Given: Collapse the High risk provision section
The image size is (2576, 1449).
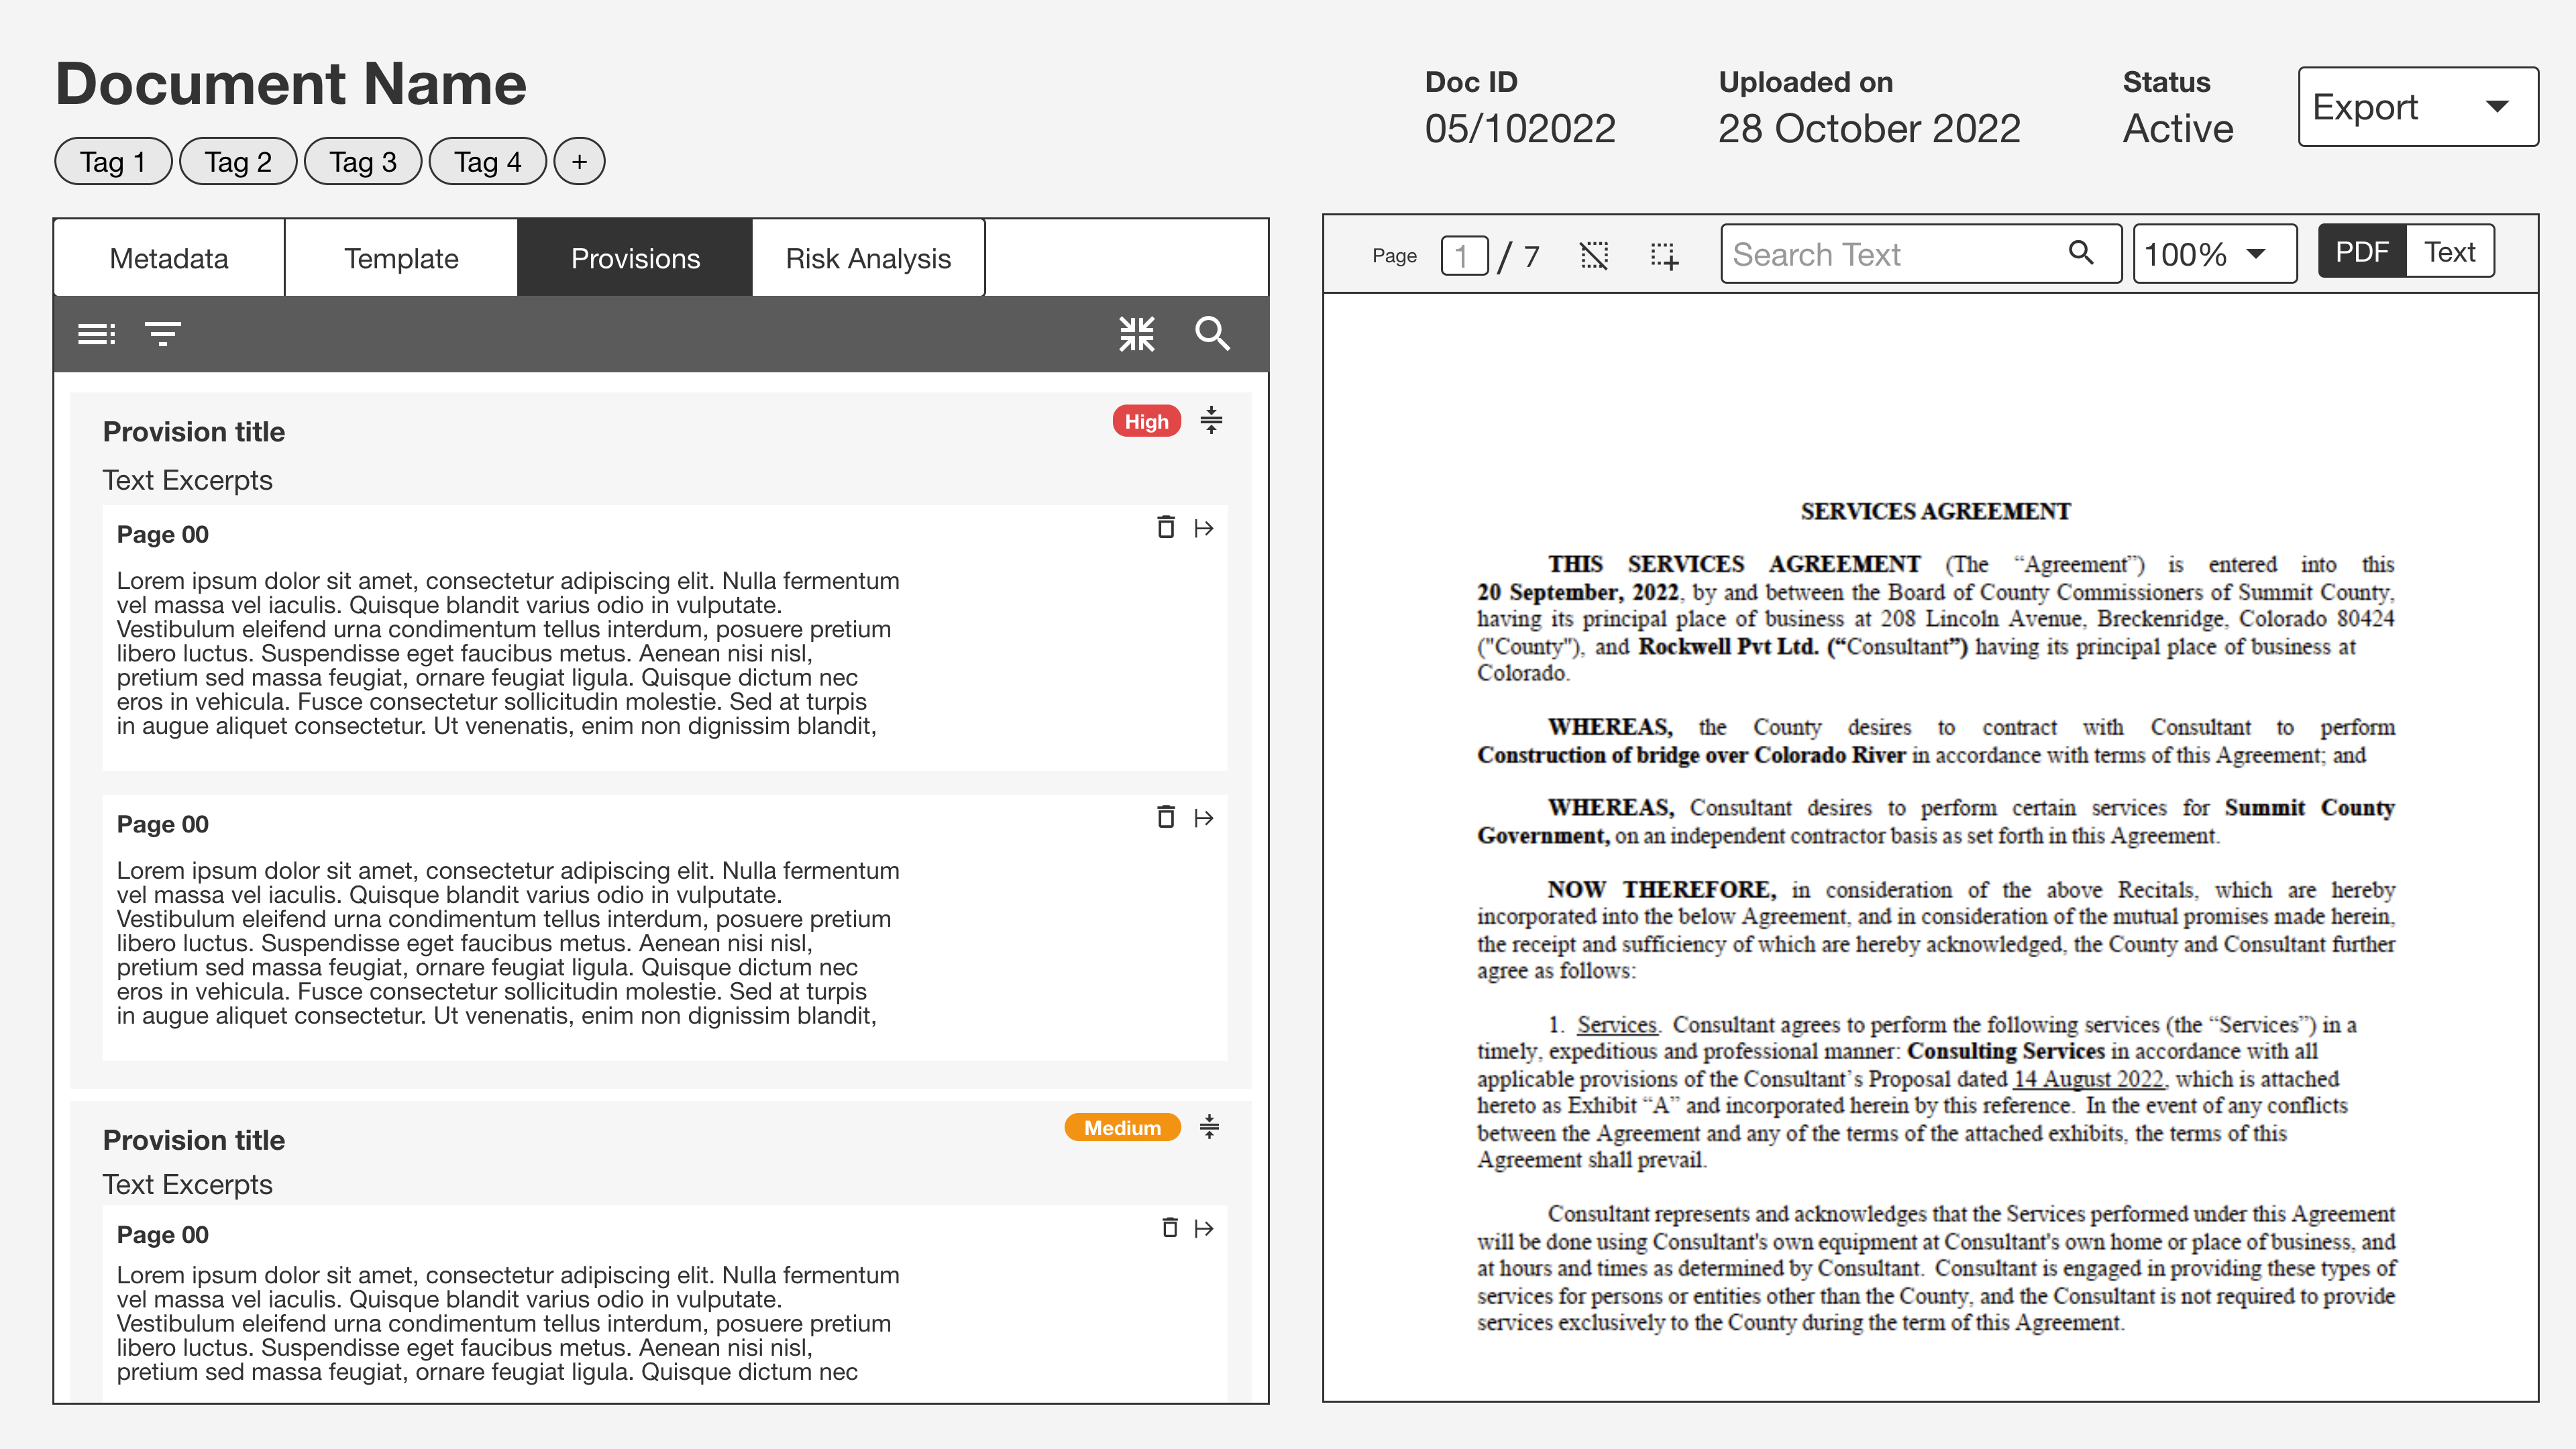Looking at the screenshot, I should pos(1211,420).
